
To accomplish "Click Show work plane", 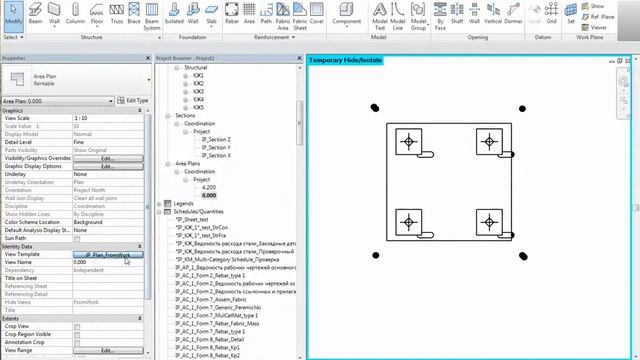I will pyautogui.click(x=593, y=6).
